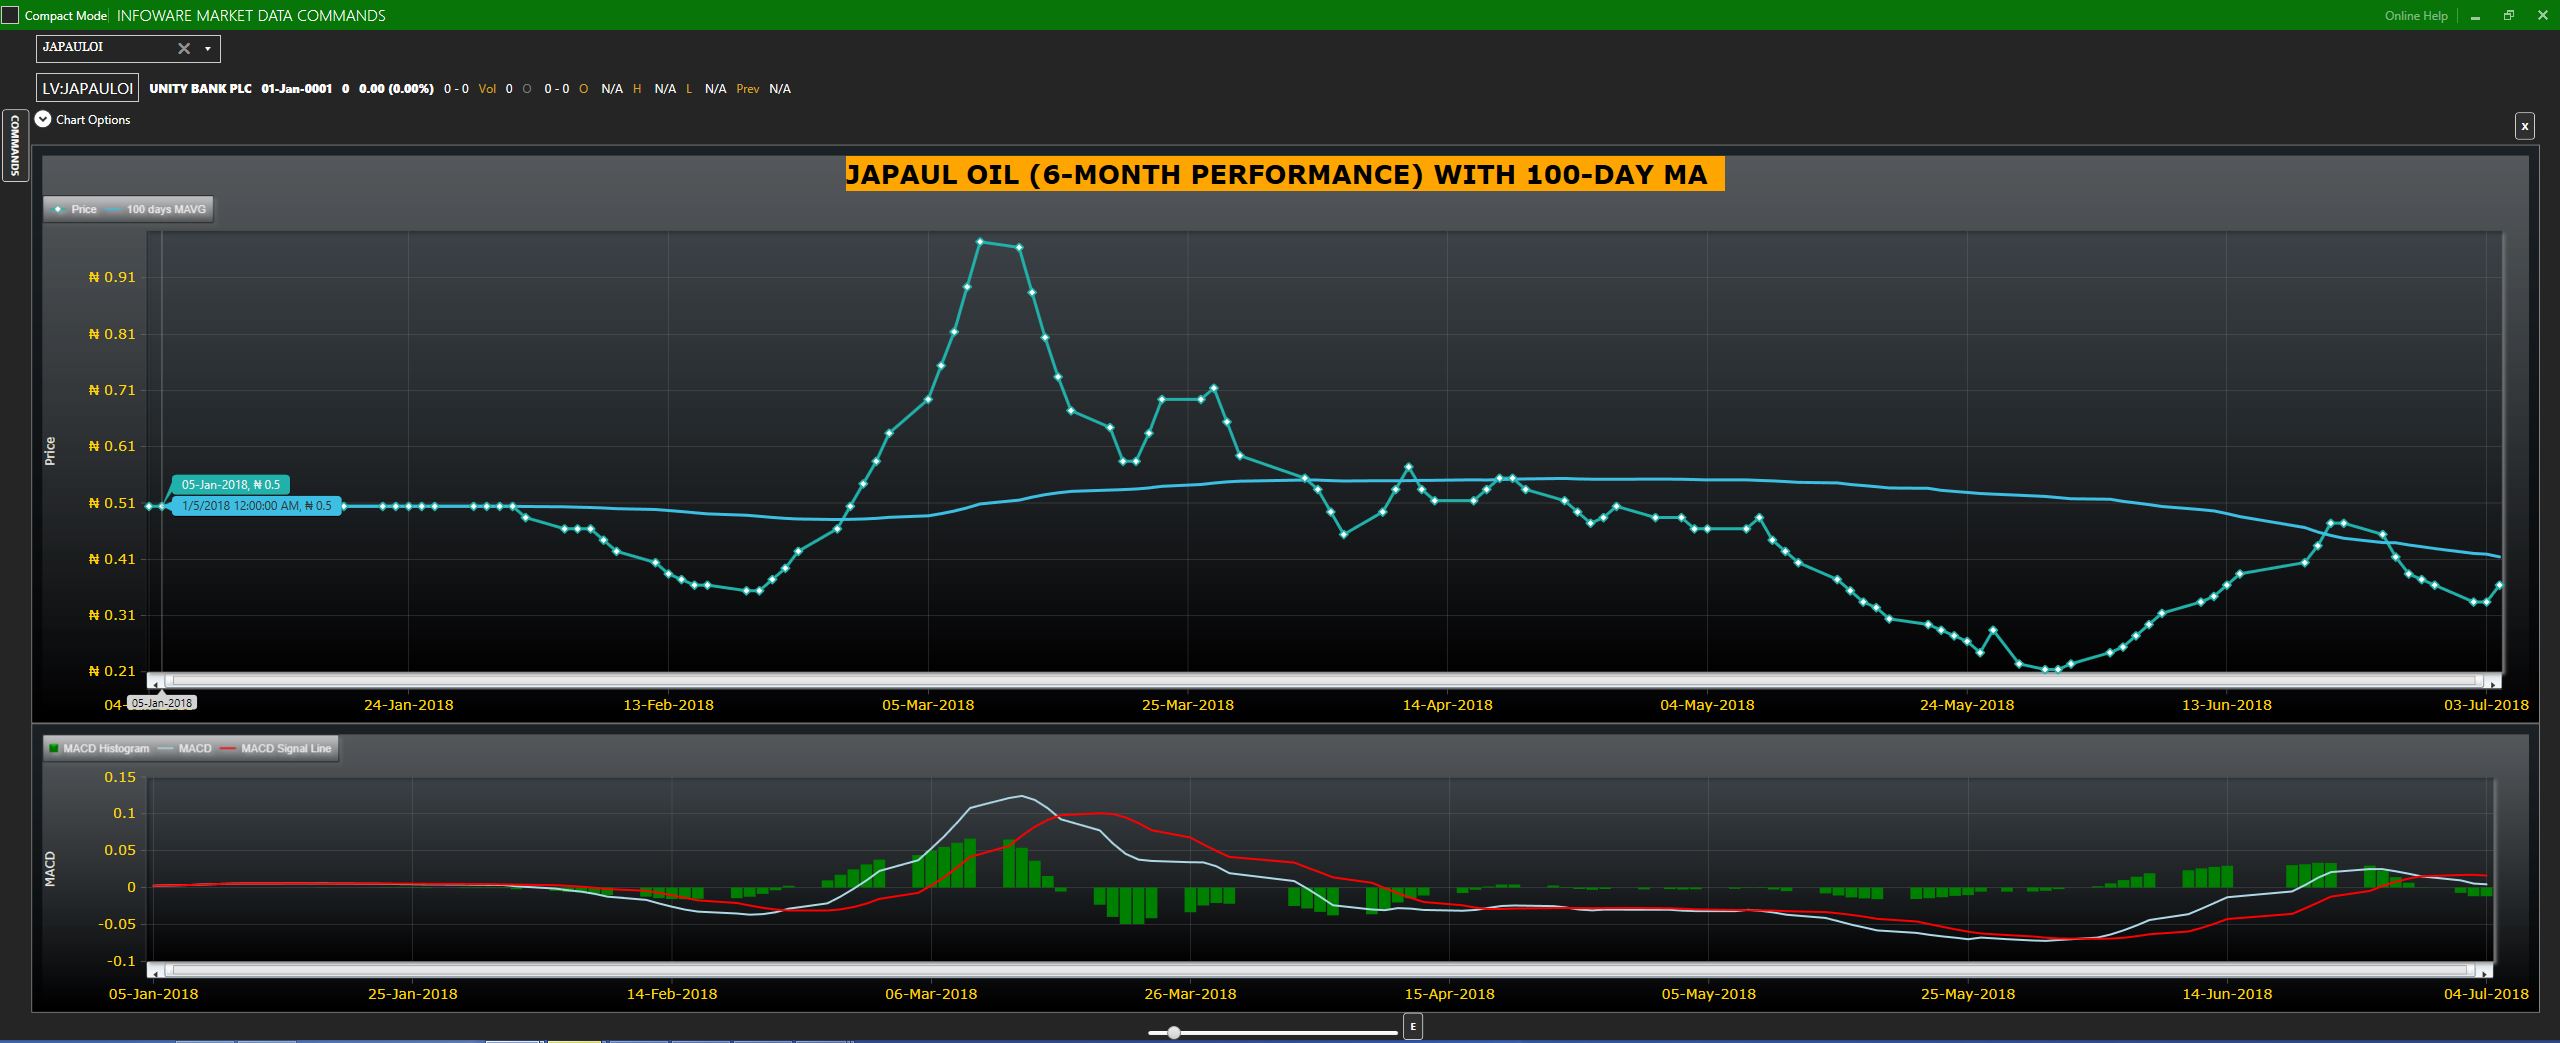The height and width of the screenshot is (1043, 2560).
Task: Clear the JAPAULOI symbol with the X icon
Action: [x=184, y=48]
